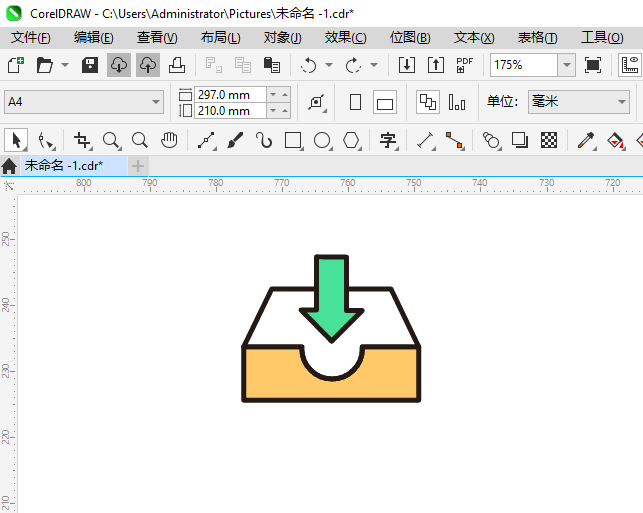Click the Export icon
The height and width of the screenshot is (513, 643).
click(436, 65)
